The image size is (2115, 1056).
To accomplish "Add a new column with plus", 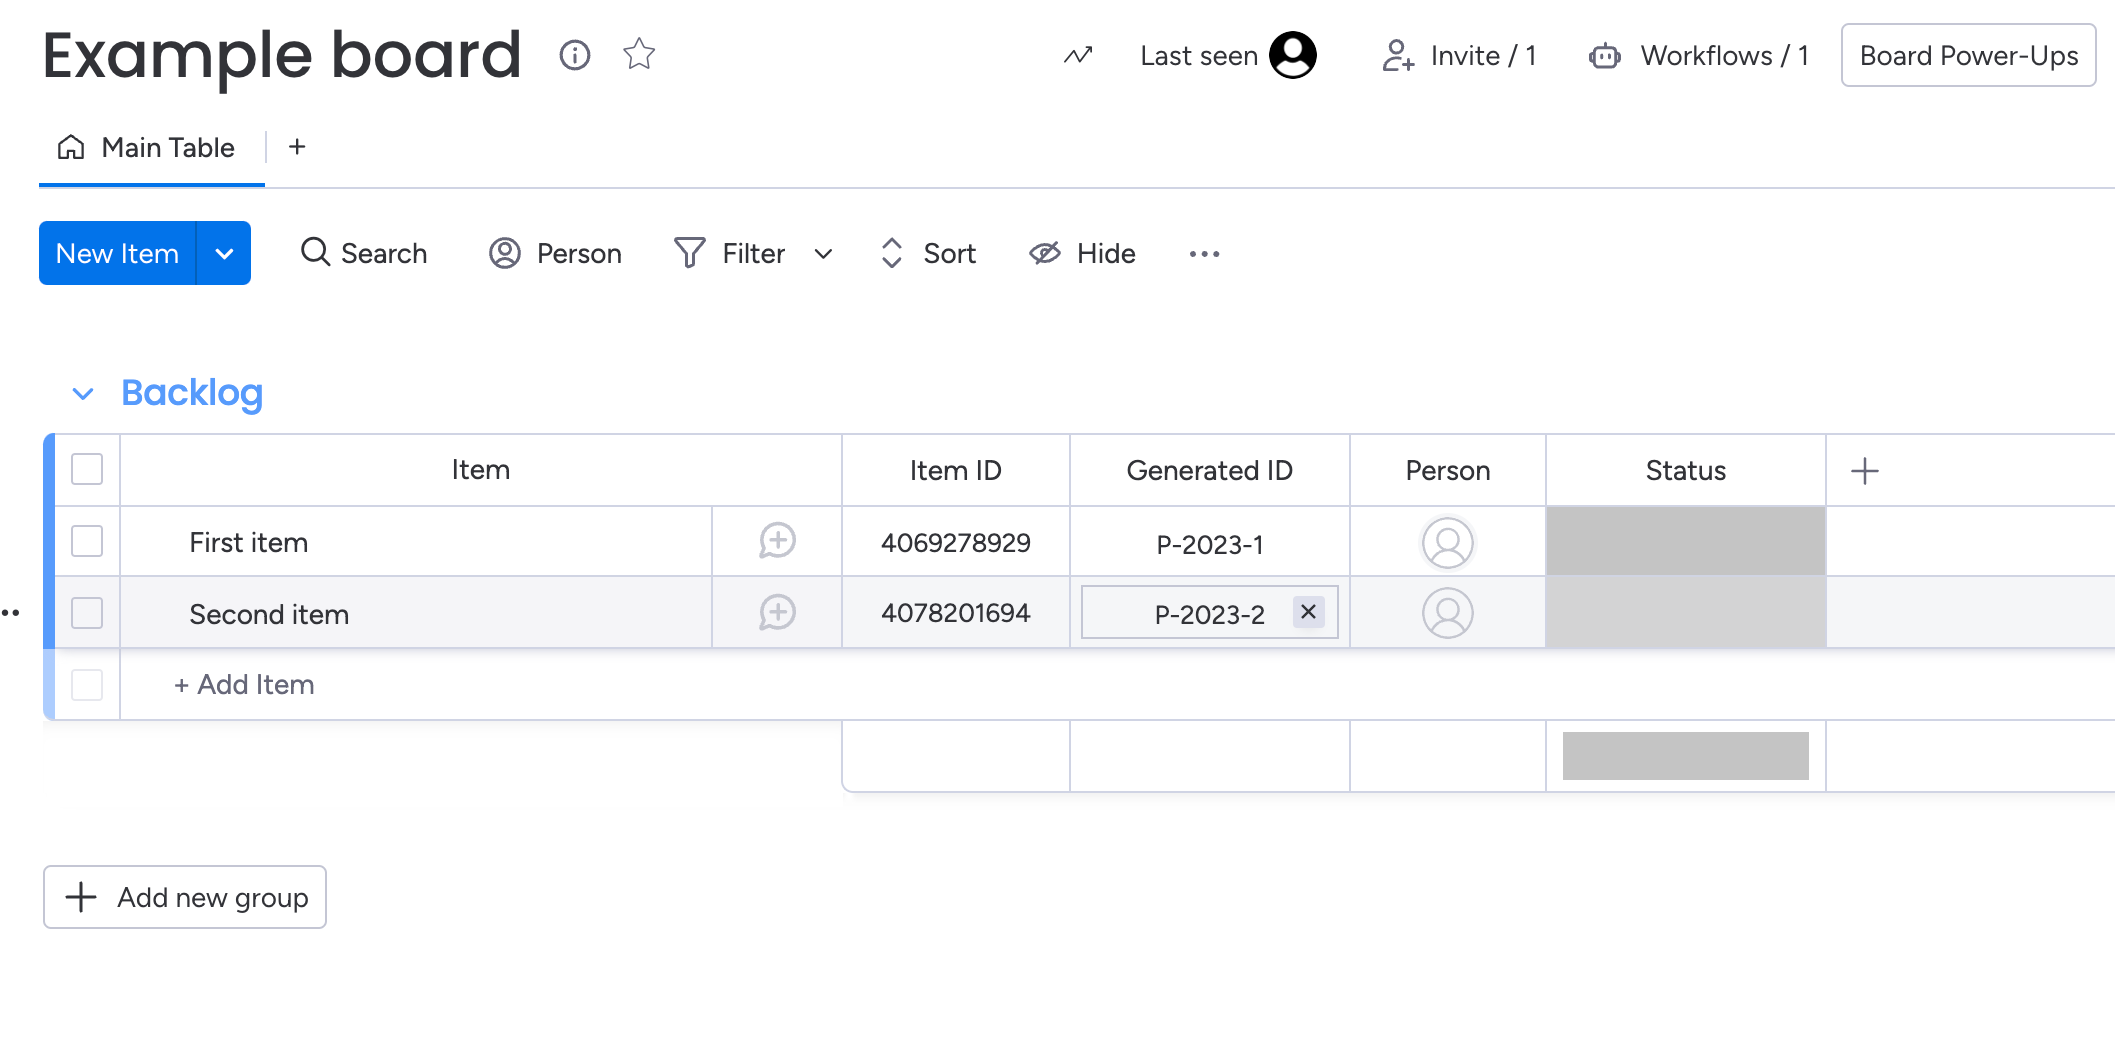I will click(1864, 471).
